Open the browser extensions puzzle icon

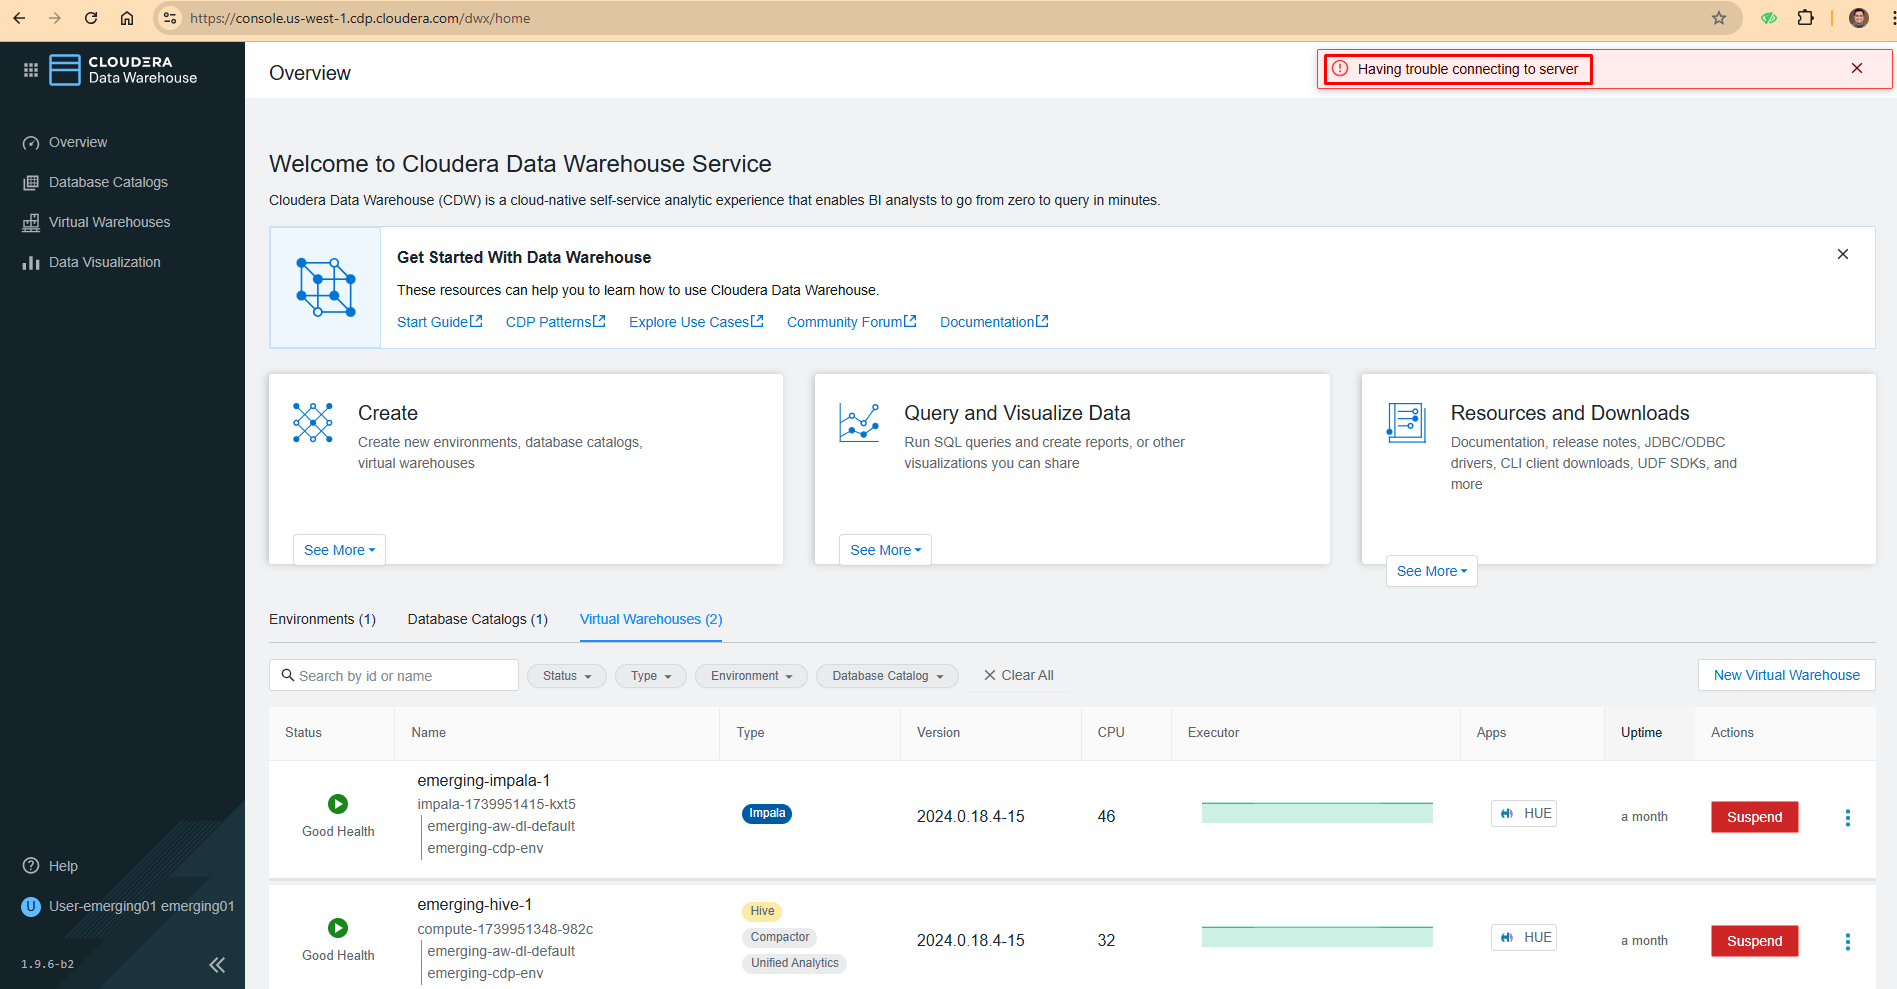point(1806,18)
